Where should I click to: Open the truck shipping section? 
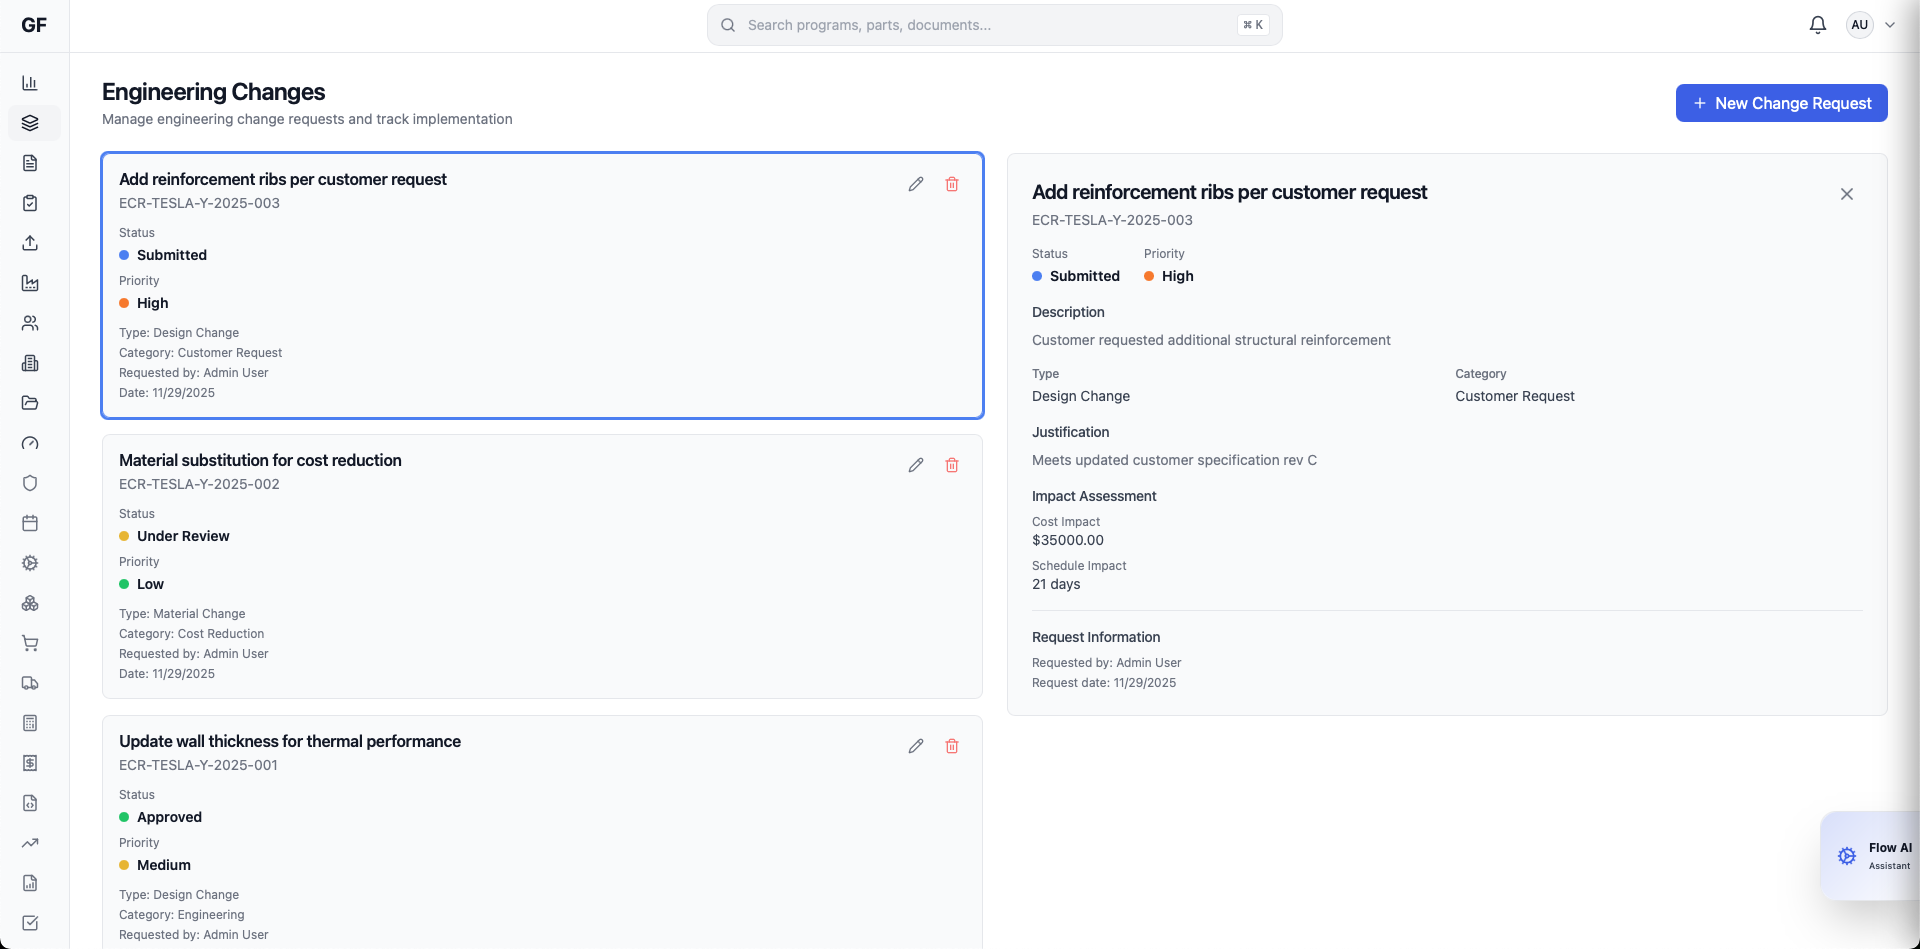coord(30,683)
